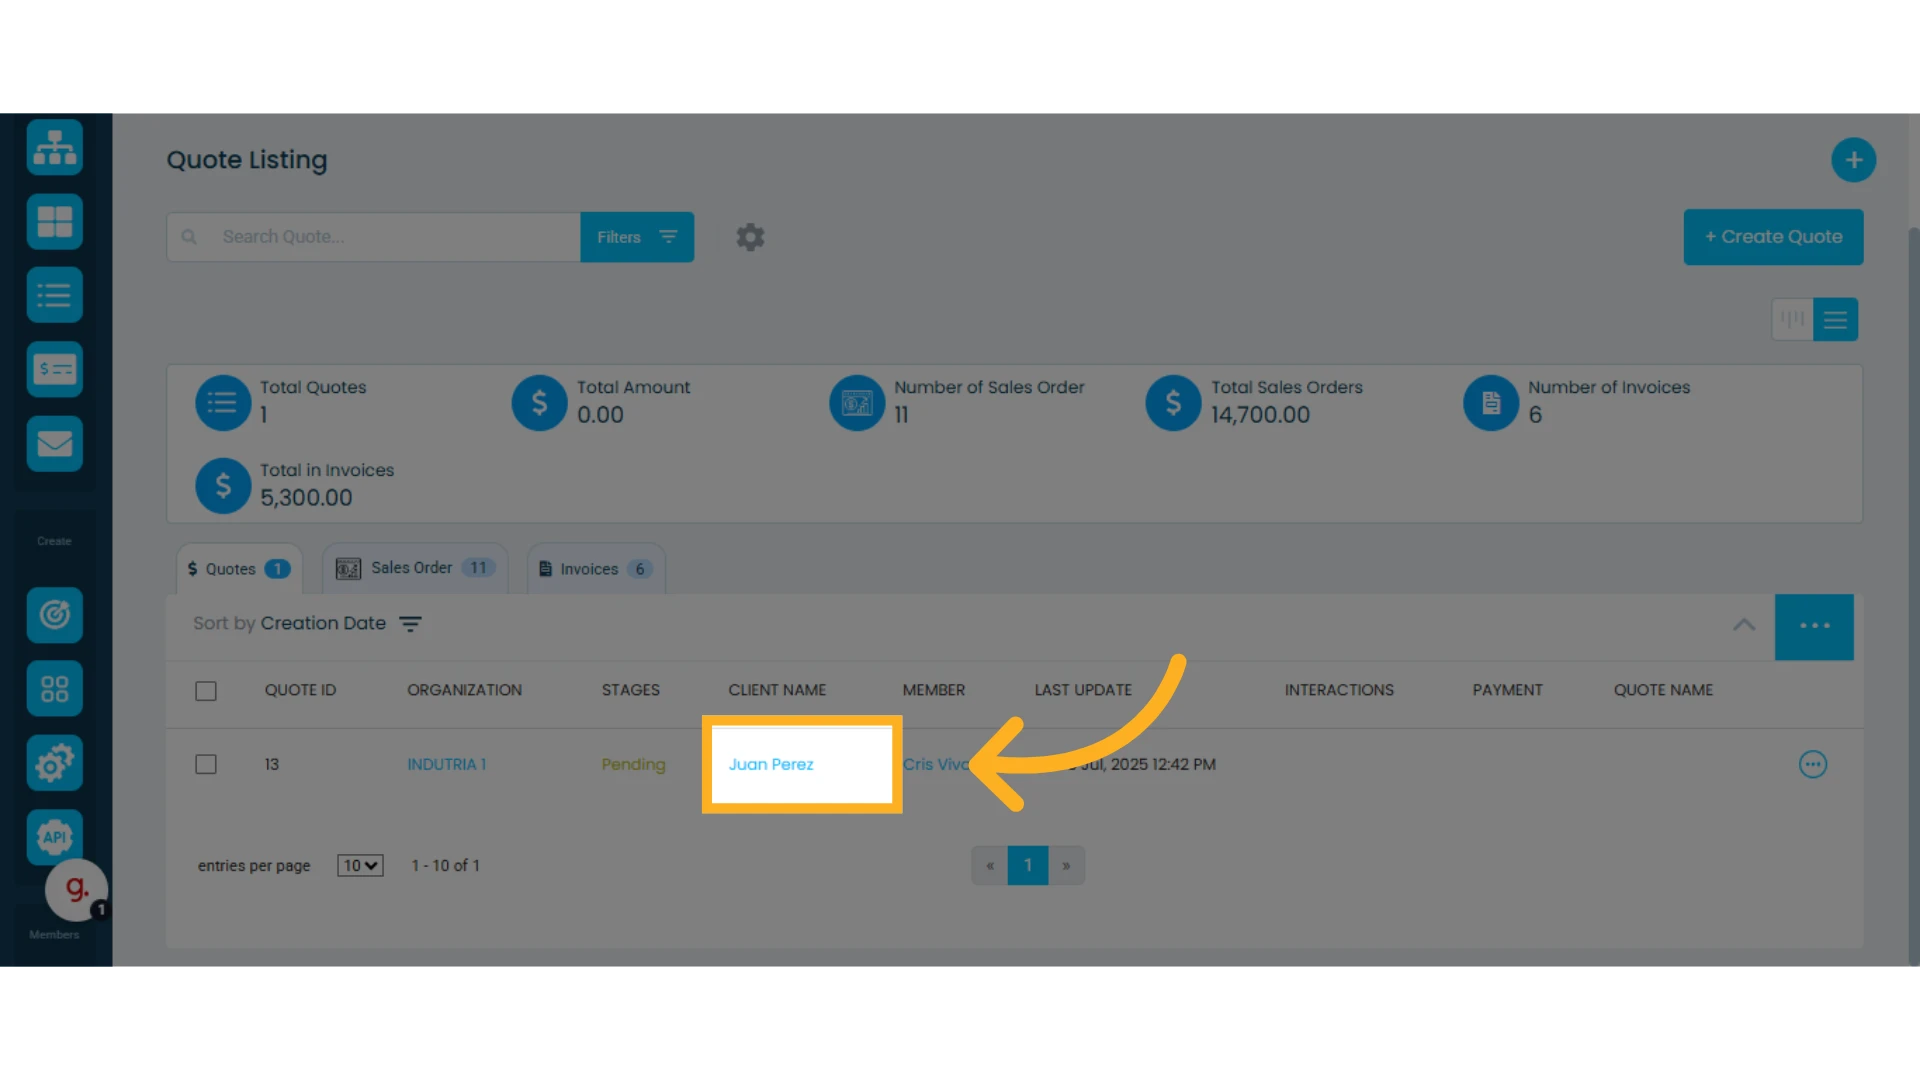The image size is (1920, 1080).
Task: Toggle the select-all checkbox in table header
Action: (x=206, y=691)
